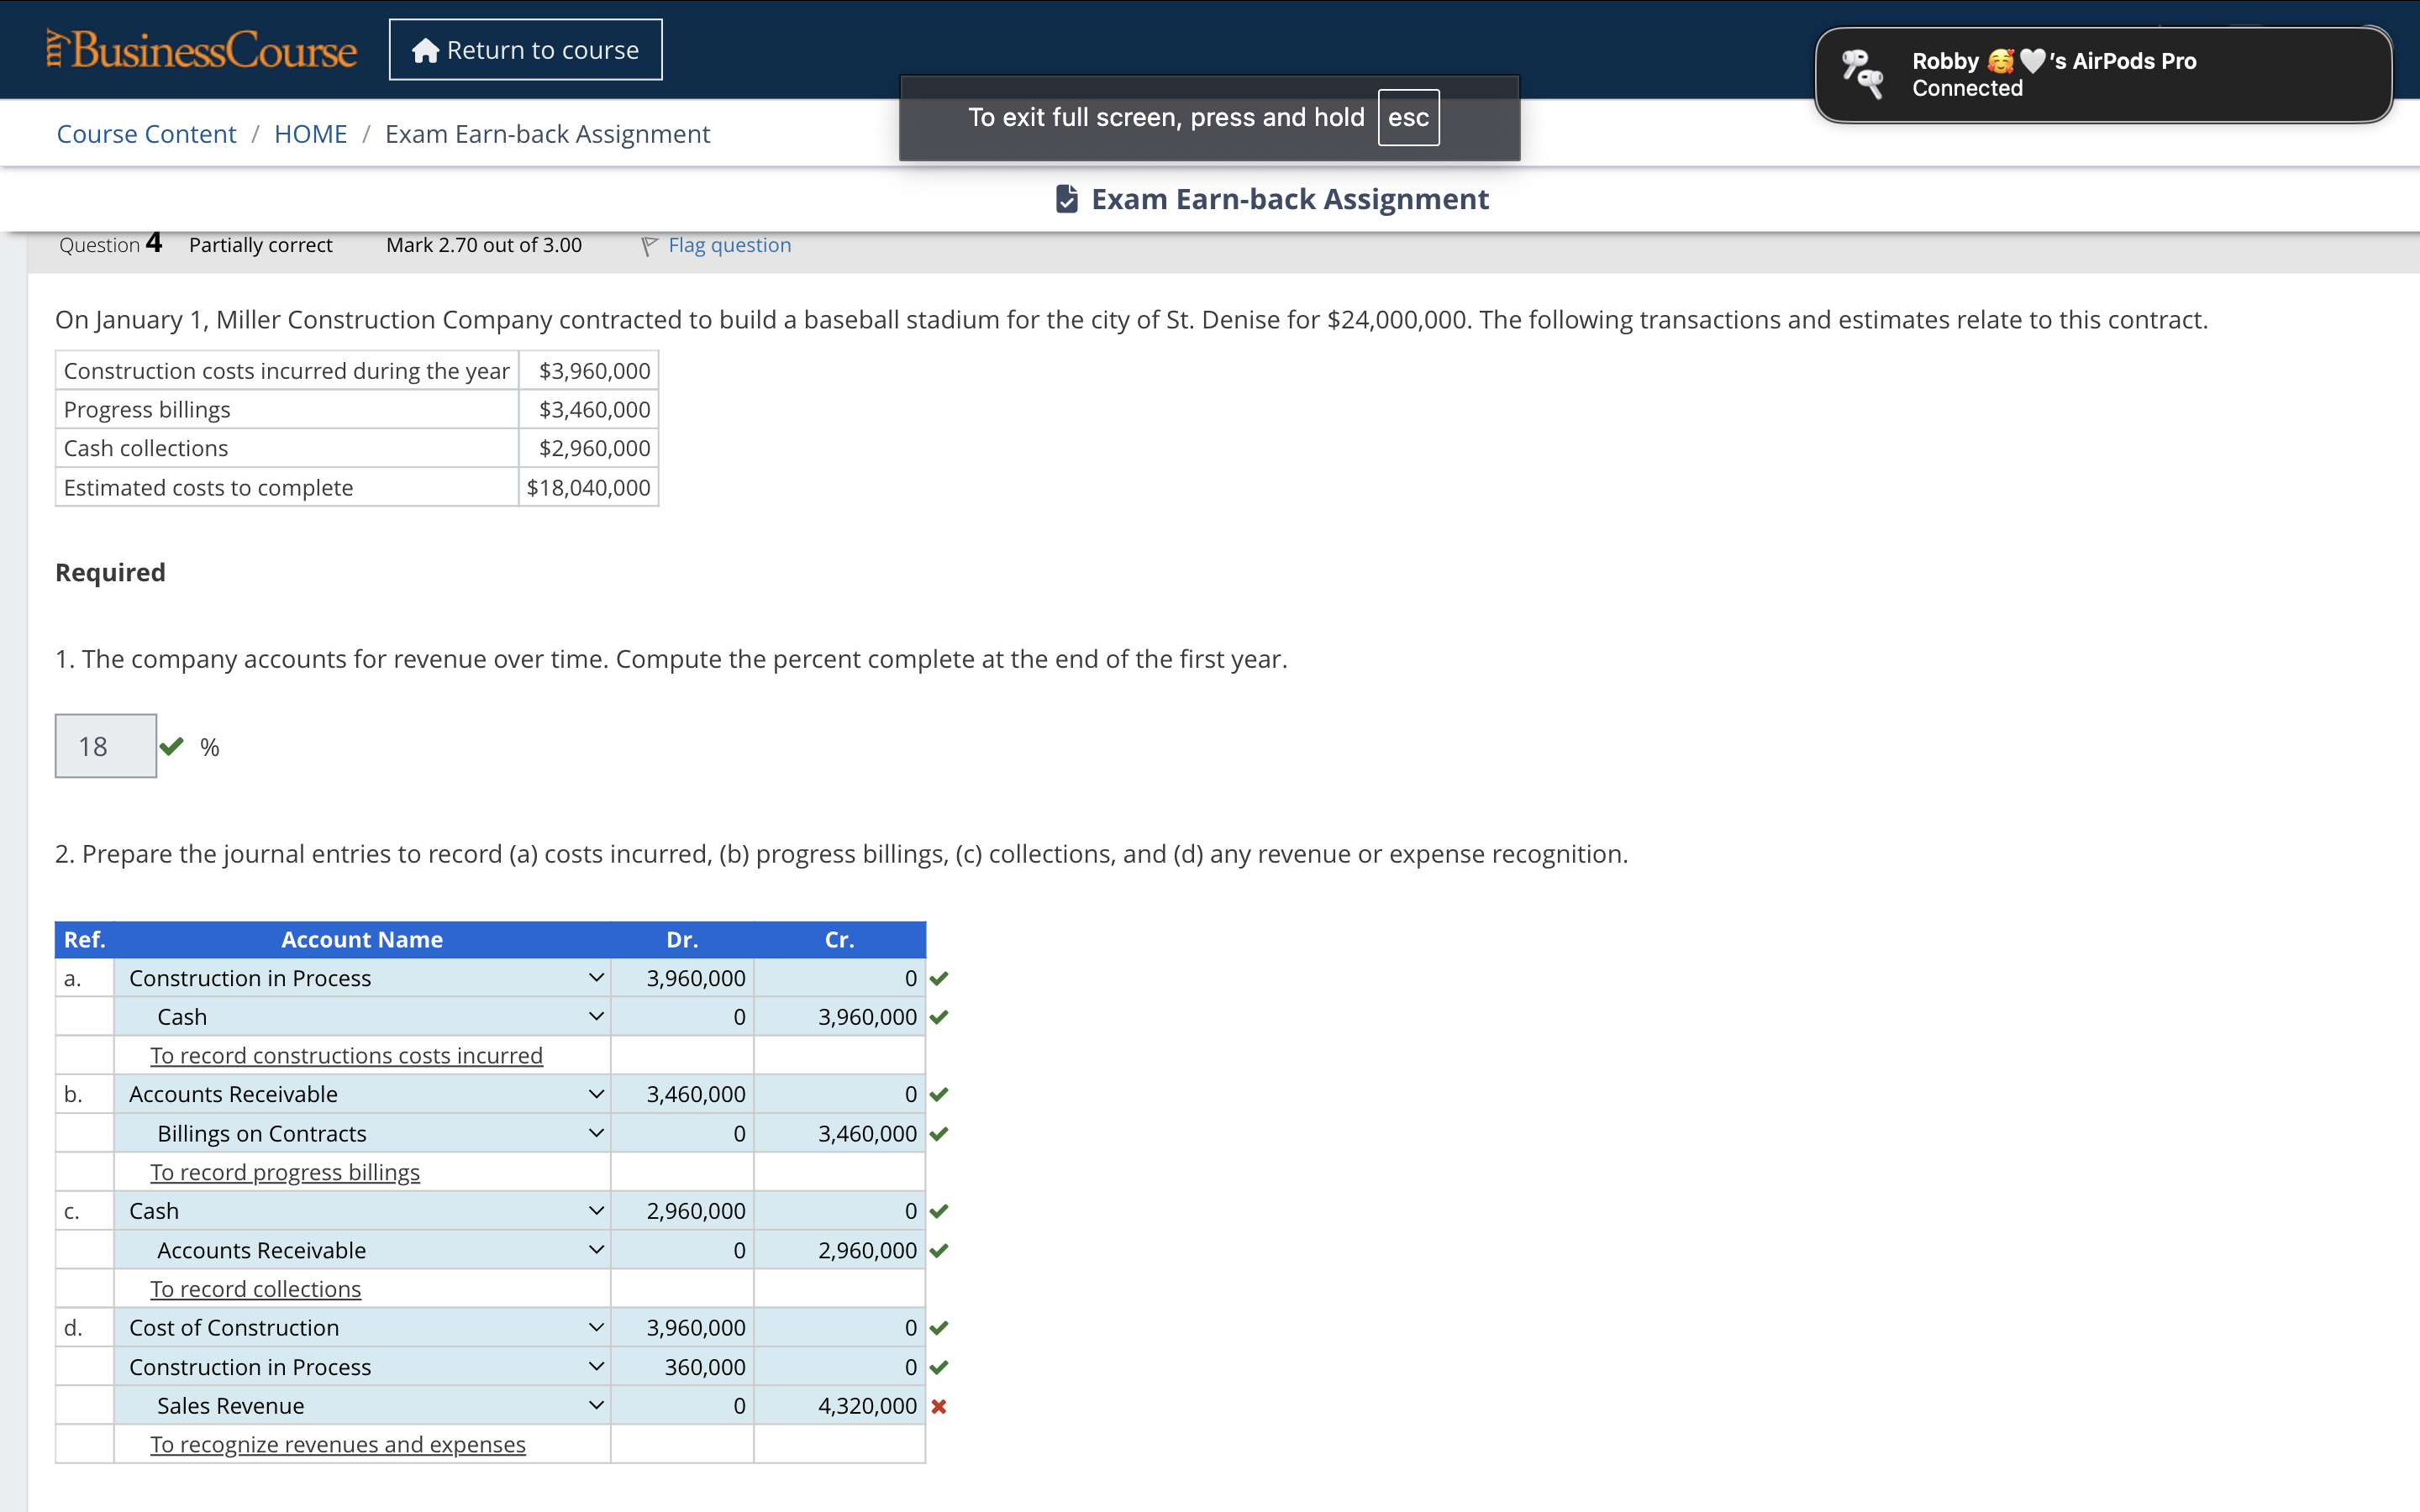This screenshot has width=2420, height=1512.
Task: Click the AirPods Pro notification icon
Action: click(x=1861, y=75)
